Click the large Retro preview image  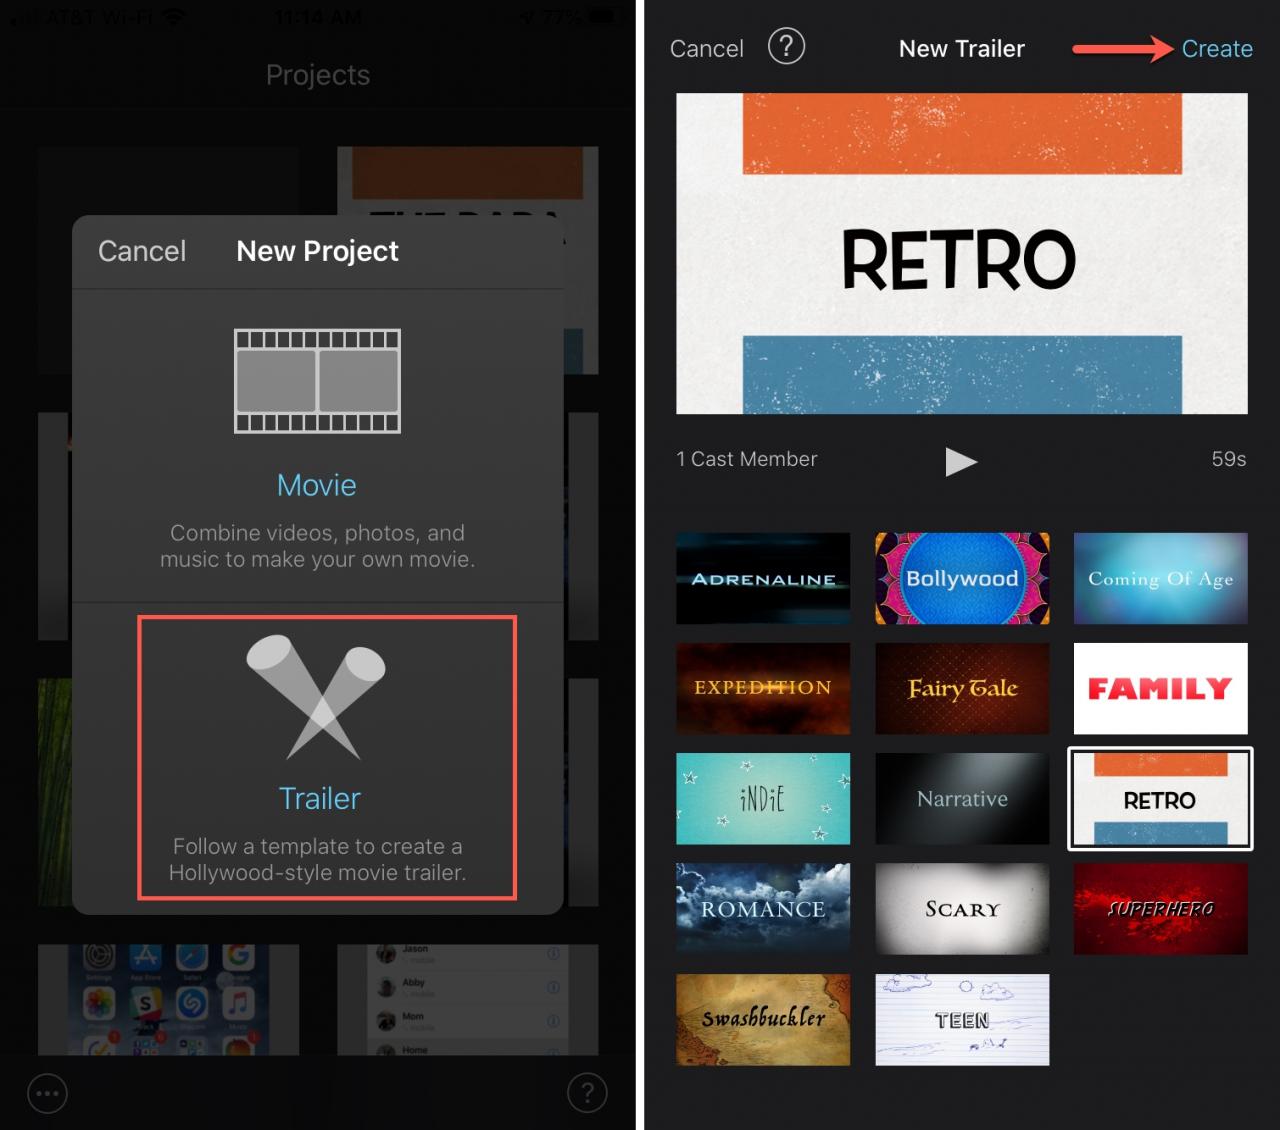[962, 253]
